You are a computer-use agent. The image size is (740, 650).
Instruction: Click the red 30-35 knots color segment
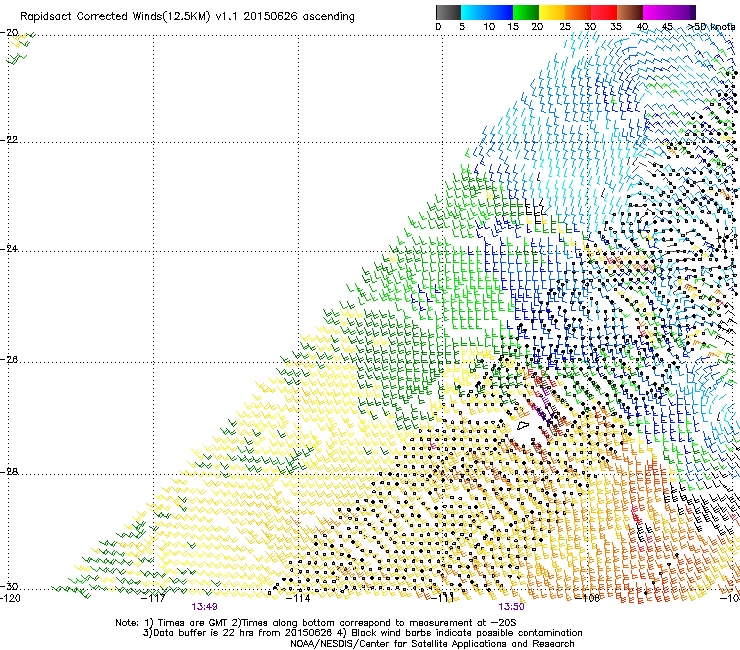point(604,12)
